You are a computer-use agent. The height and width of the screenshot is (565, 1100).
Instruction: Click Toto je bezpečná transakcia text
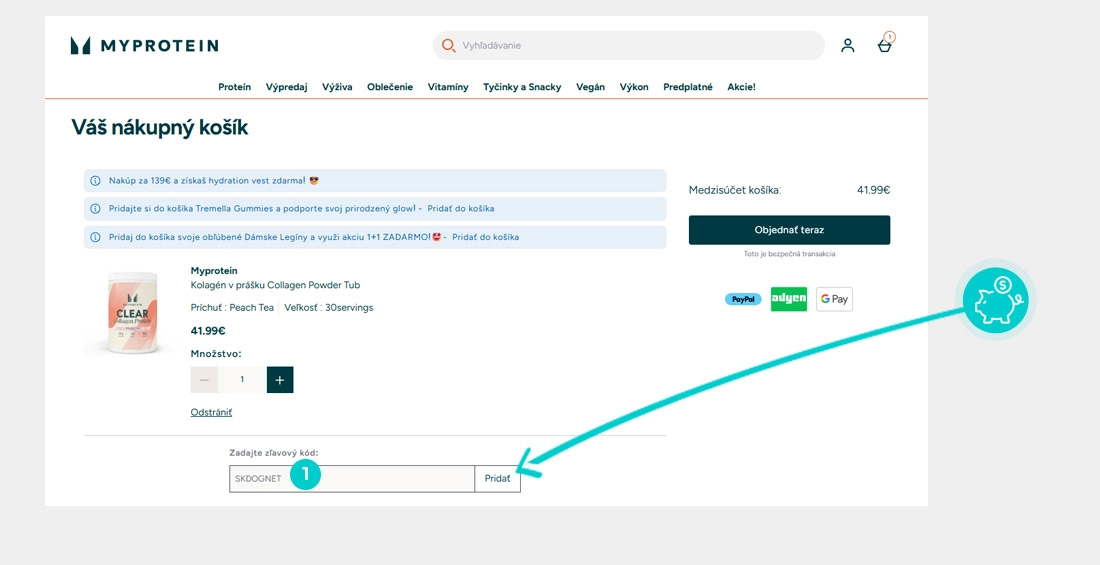pos(789,254)
